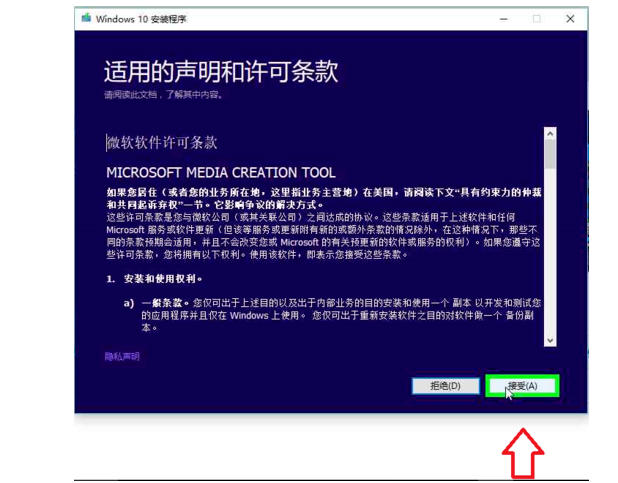This screenshot has width=618, height=483.
Task: Click the 拒绝(D) decline button
Action: 444,385
